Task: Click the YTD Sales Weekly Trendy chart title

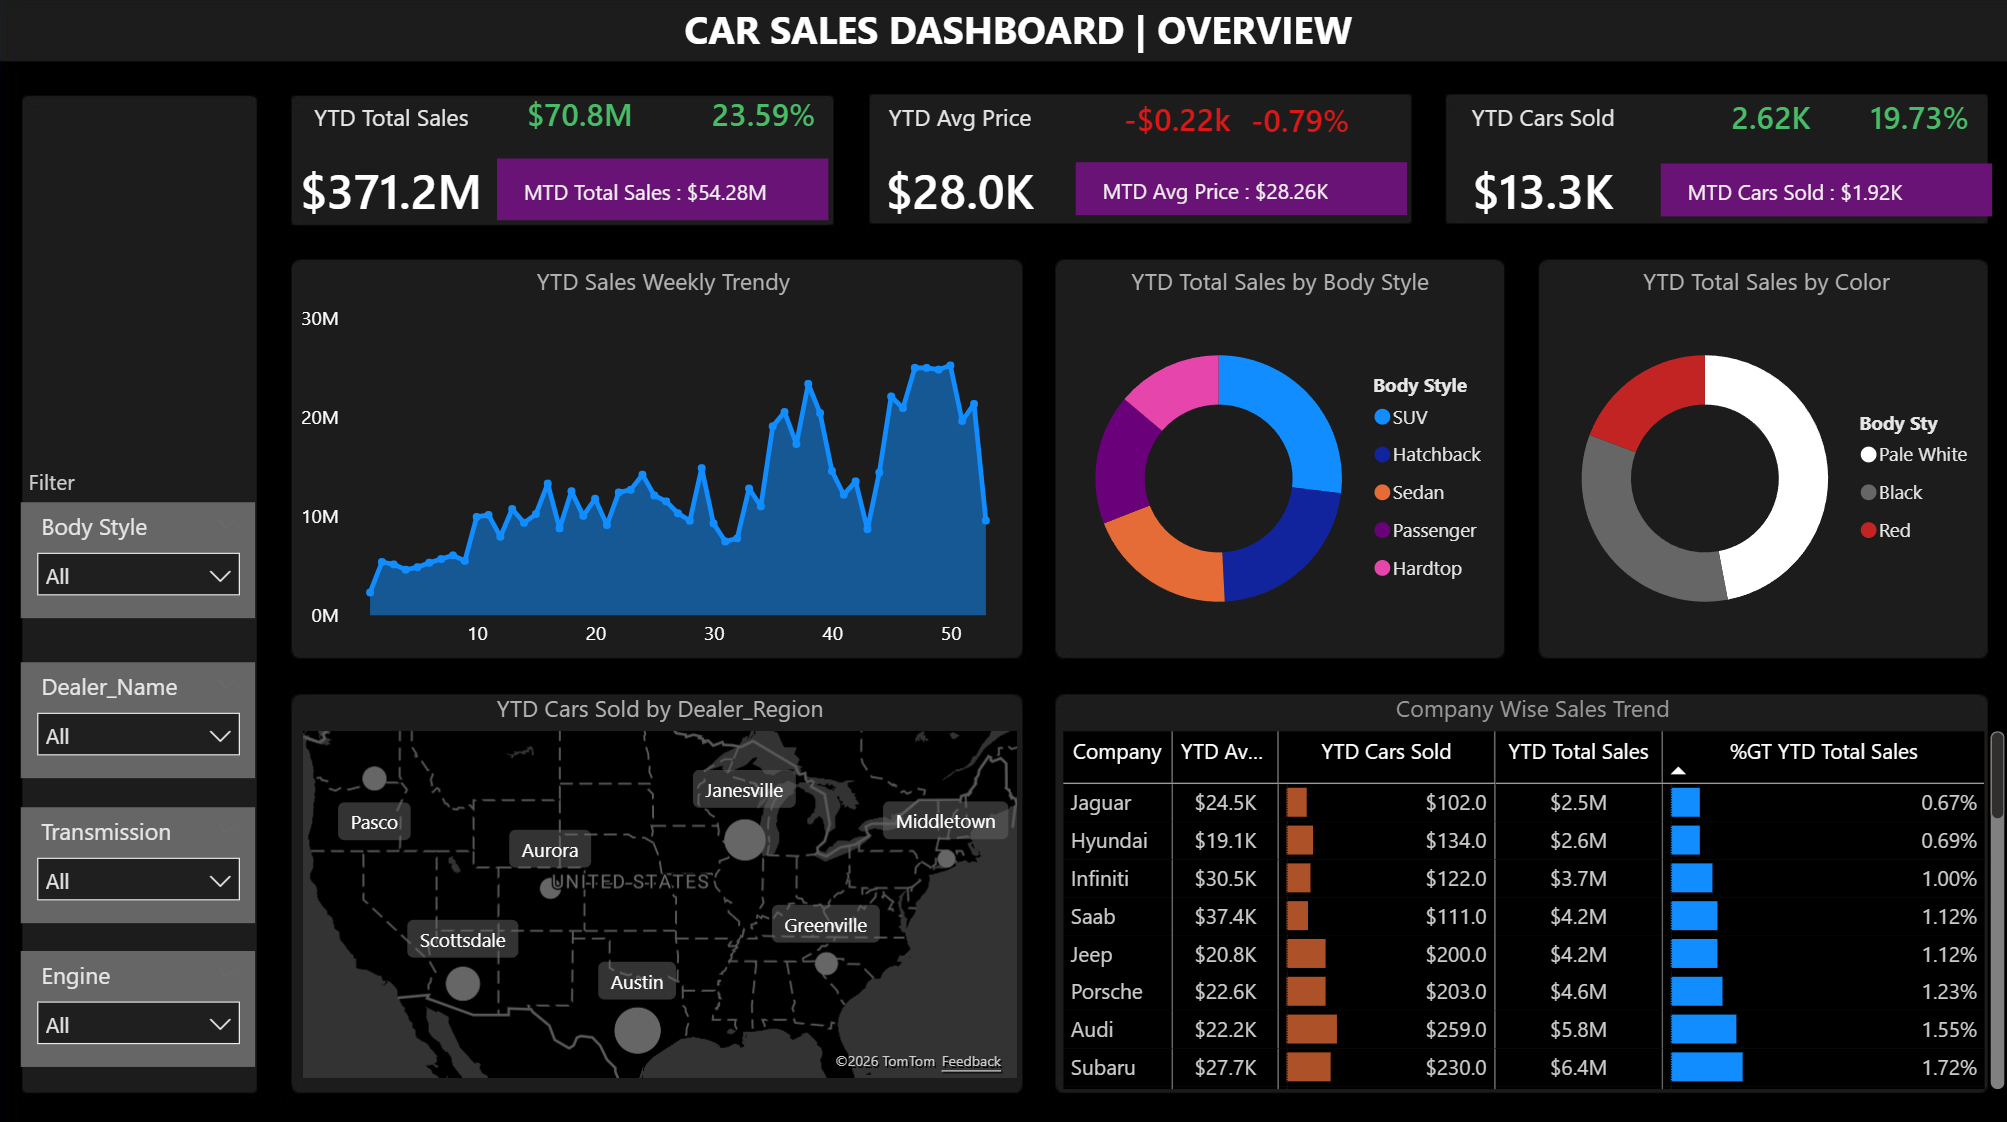Action: [663, 282]
